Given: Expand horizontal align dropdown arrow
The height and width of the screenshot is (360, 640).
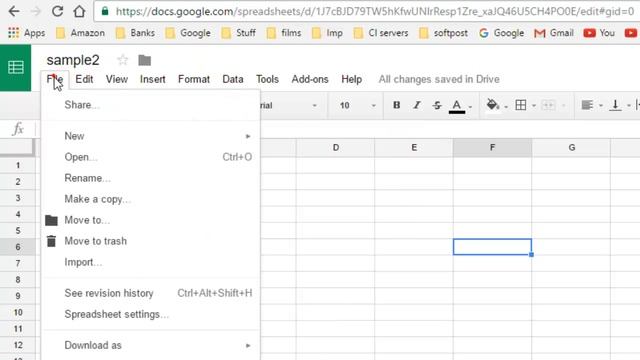Looking at the screenshot, I should pyautogui.click(x=600, y=106).
